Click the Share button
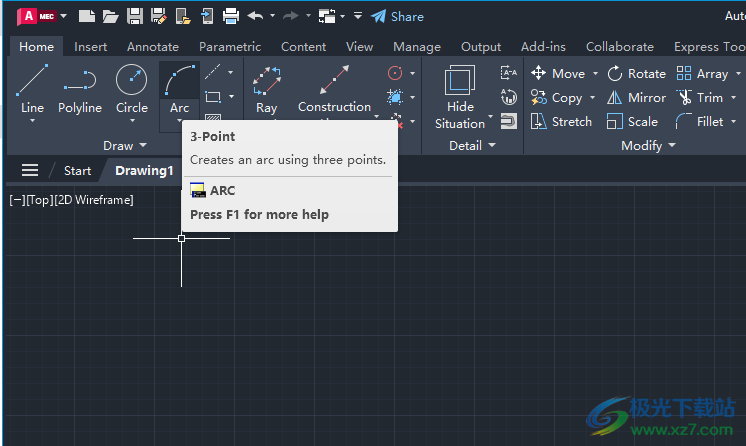 coord(397,17)
